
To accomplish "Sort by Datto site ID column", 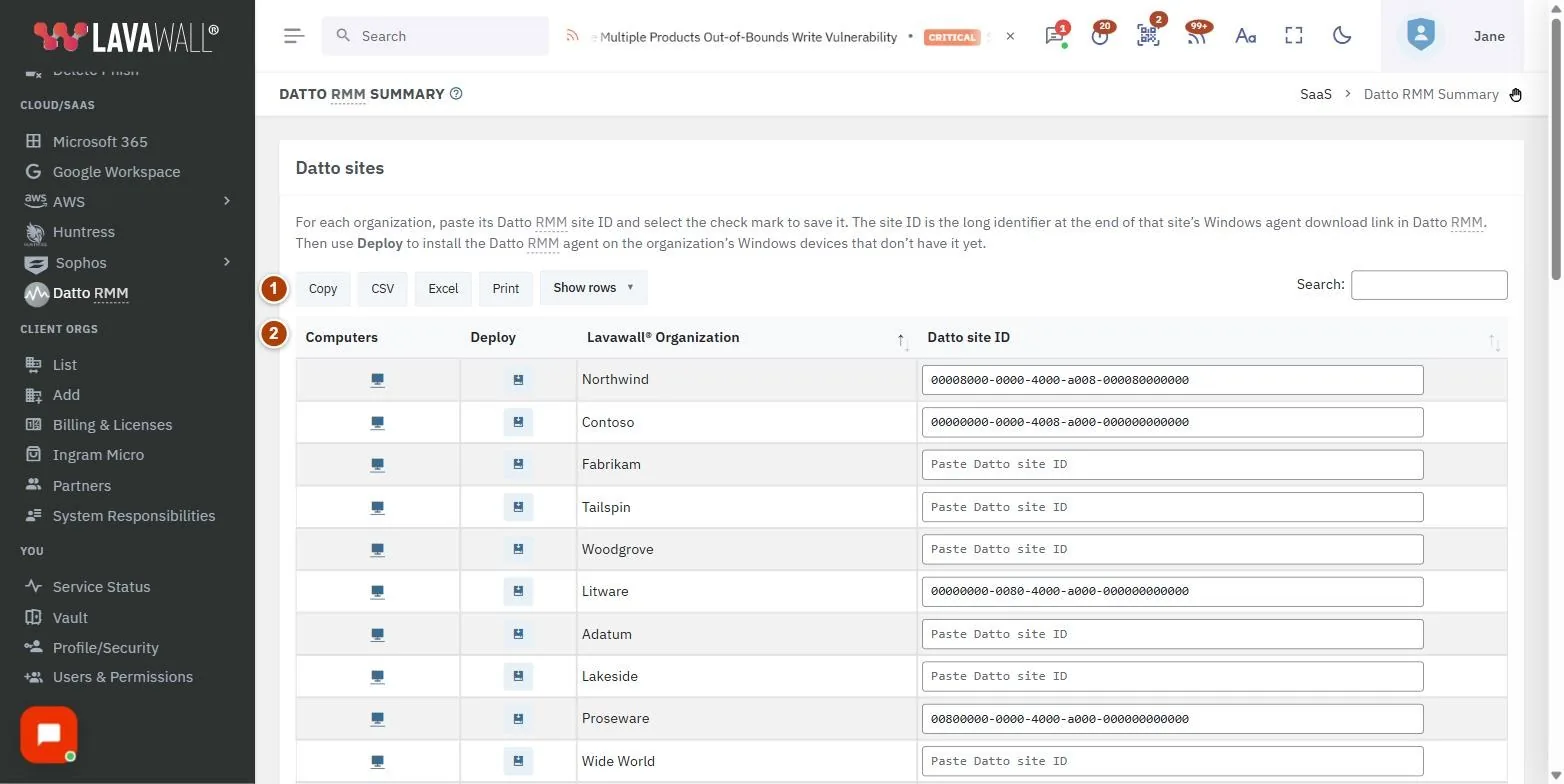I will point(1212,338).
